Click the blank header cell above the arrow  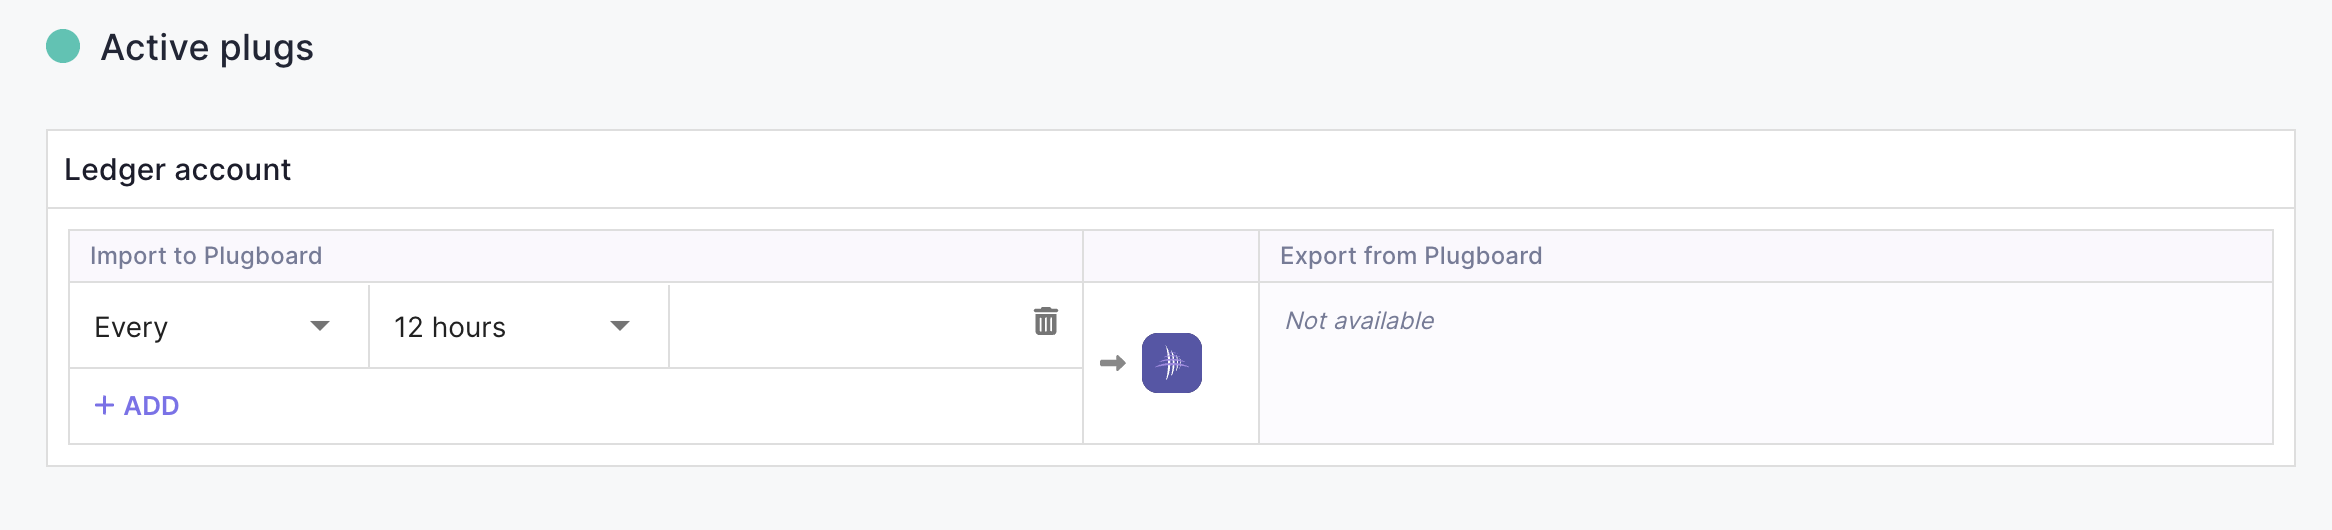[x=1170, y=256]
